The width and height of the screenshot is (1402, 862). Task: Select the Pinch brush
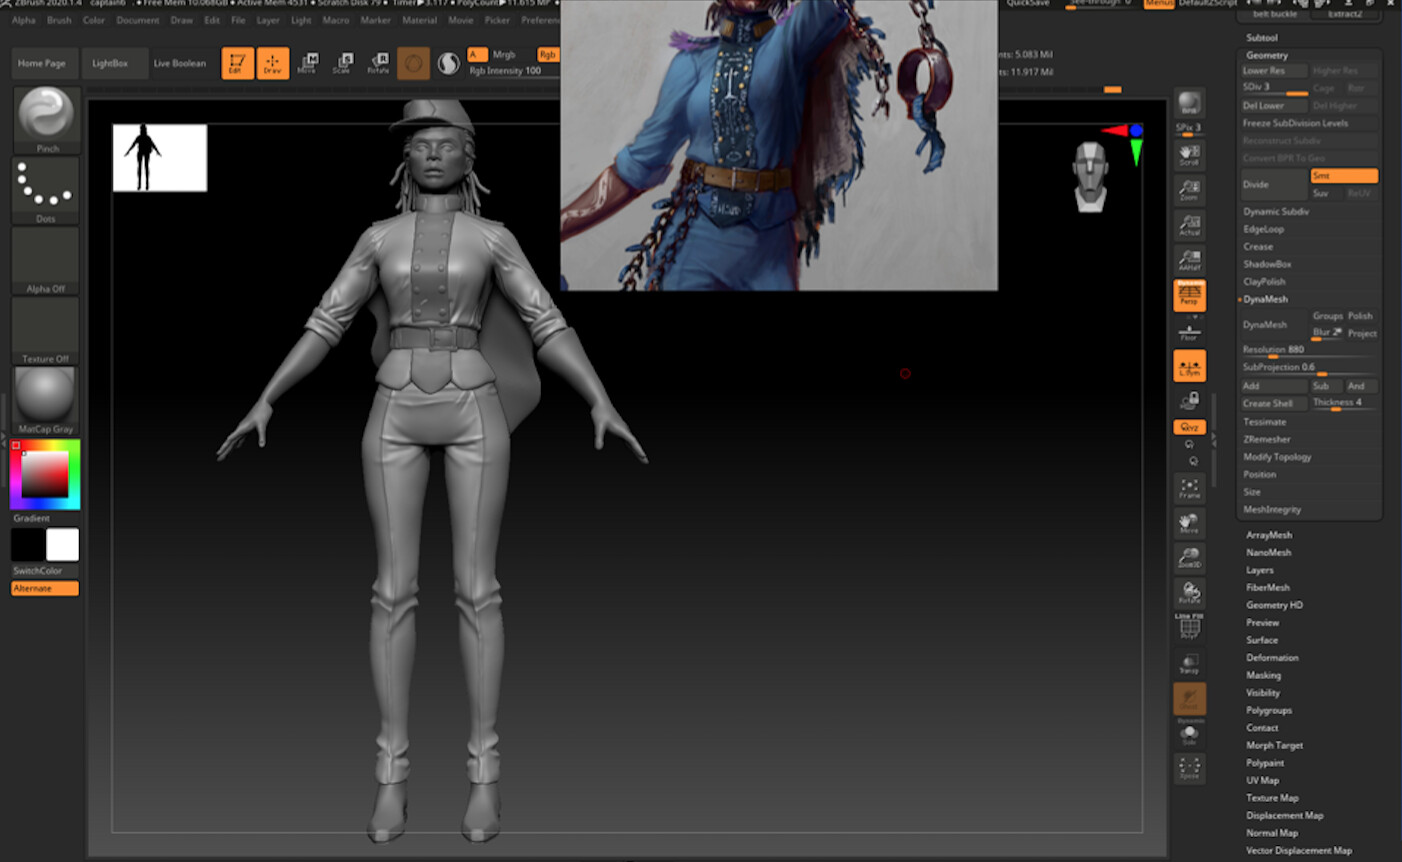tap(44, 118)
